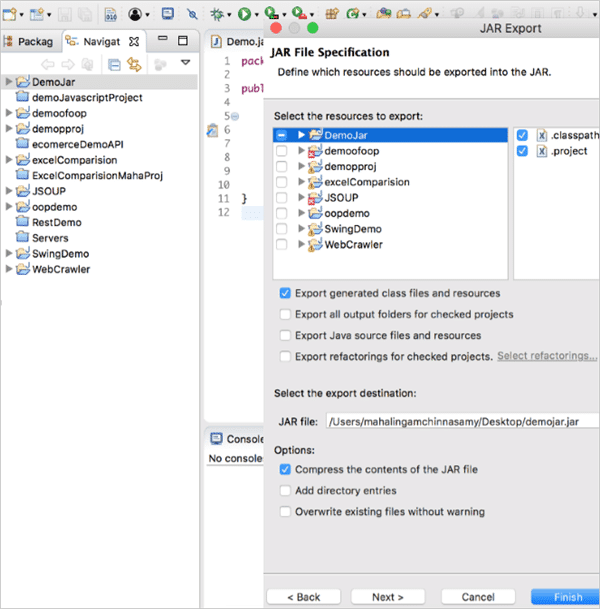Click the green Run button icon
This screenshot has height=609, width=600.
click(x=244, y=14)
